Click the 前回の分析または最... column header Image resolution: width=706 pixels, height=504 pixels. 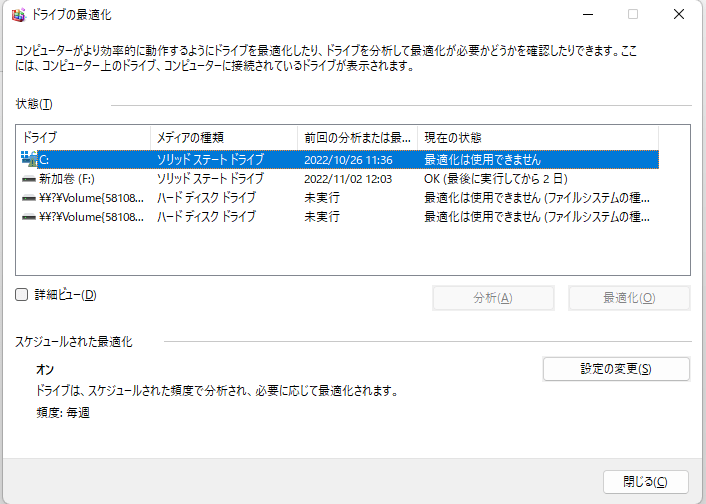(358, 138)
